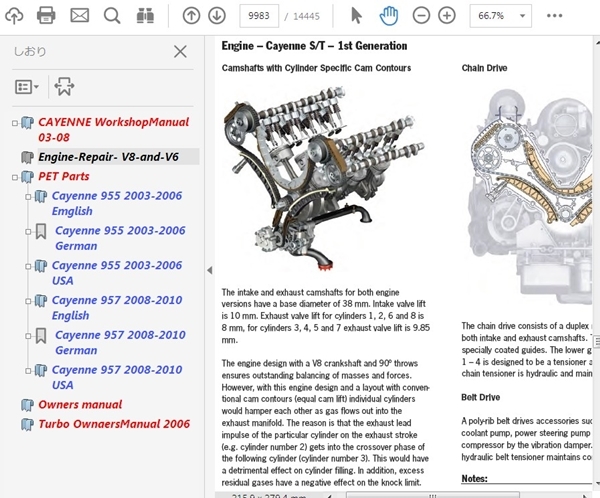Open the search magnifier tool
Screen dimensions: 600x498
112,16
